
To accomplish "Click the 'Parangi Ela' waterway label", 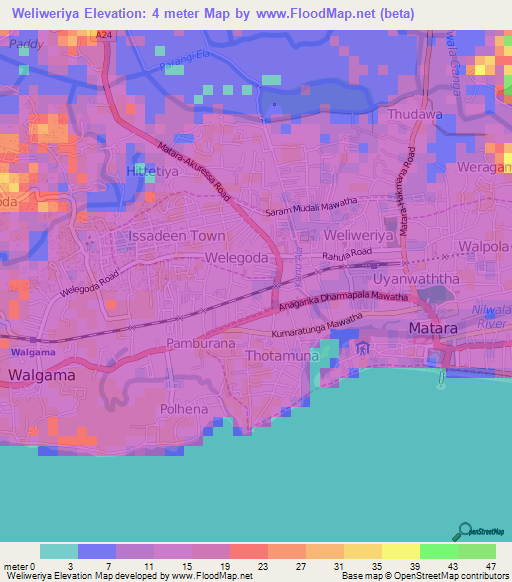I will (185, 61).
